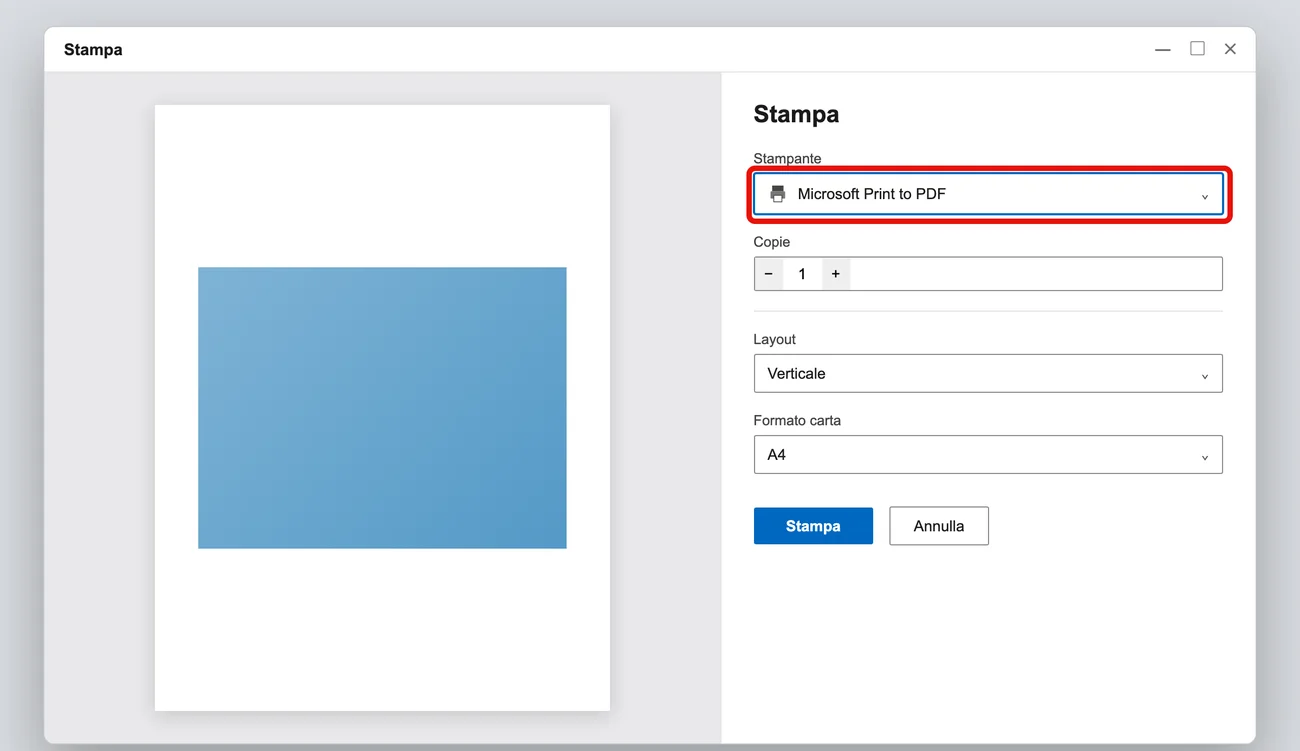Click the print preview page
Screen dimensions: 1300x751
coord(382,408)
